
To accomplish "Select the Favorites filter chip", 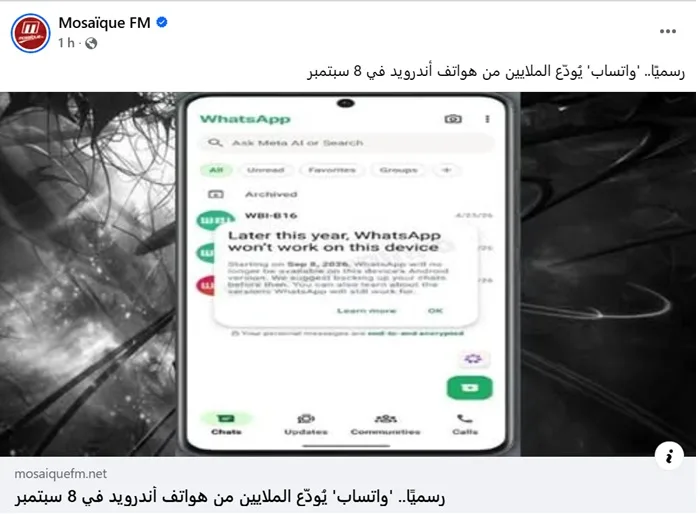I will point(332,170).
